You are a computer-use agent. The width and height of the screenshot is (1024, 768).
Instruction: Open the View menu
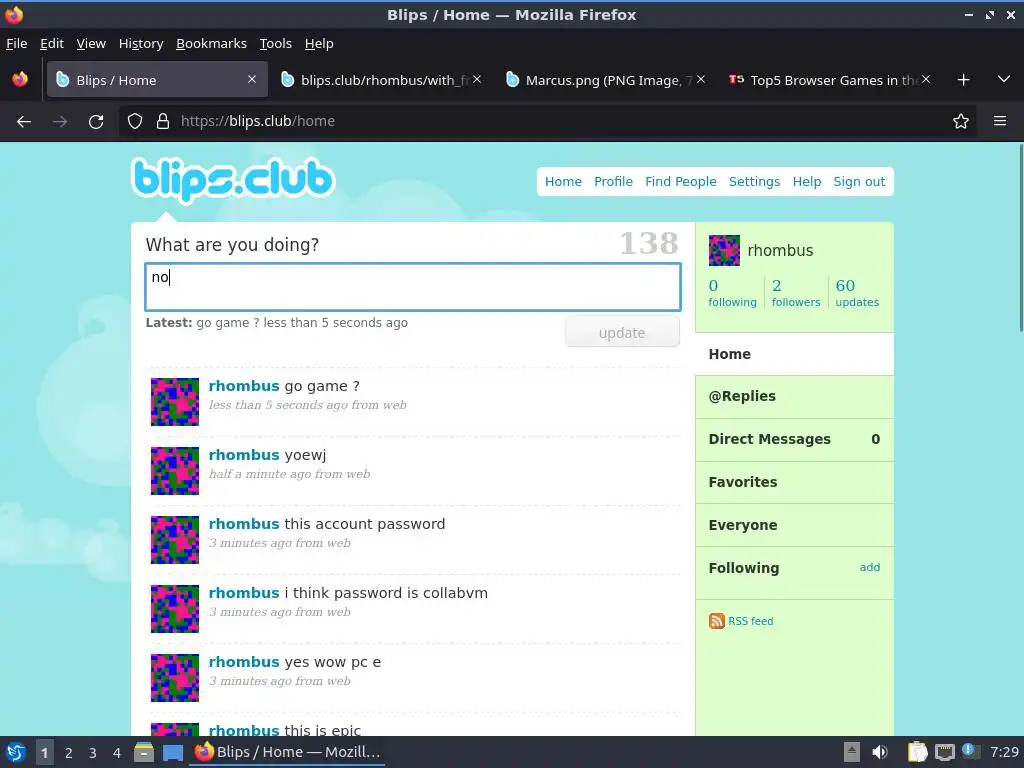pyautogui.click(x=91, y=44)
